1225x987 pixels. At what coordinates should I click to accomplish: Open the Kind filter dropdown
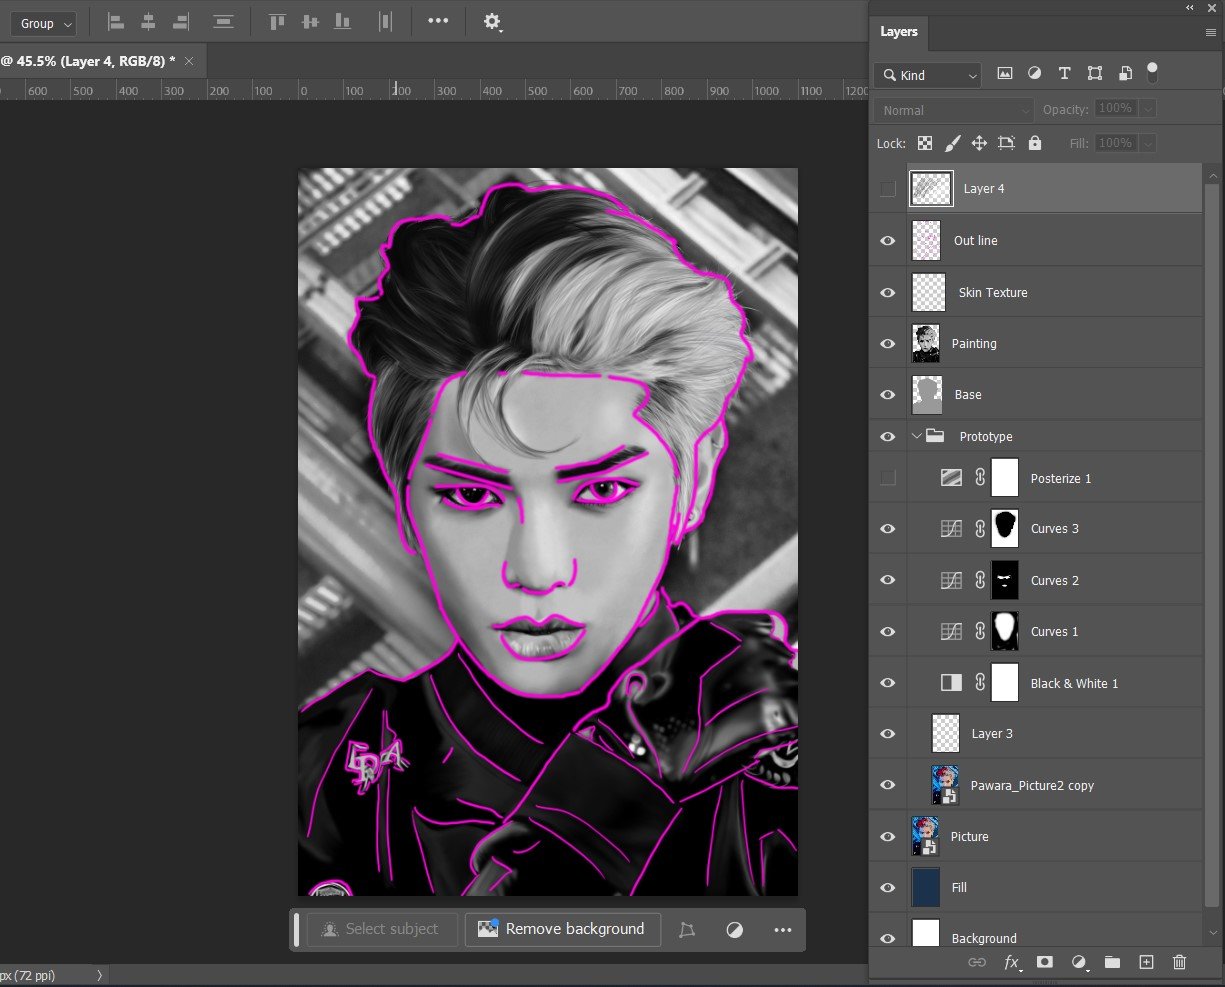pos(927,75)
